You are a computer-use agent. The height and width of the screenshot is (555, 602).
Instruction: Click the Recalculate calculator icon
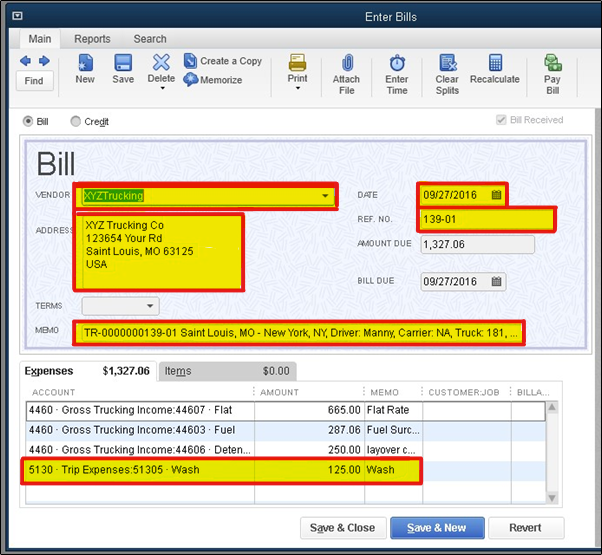[495, 63]
